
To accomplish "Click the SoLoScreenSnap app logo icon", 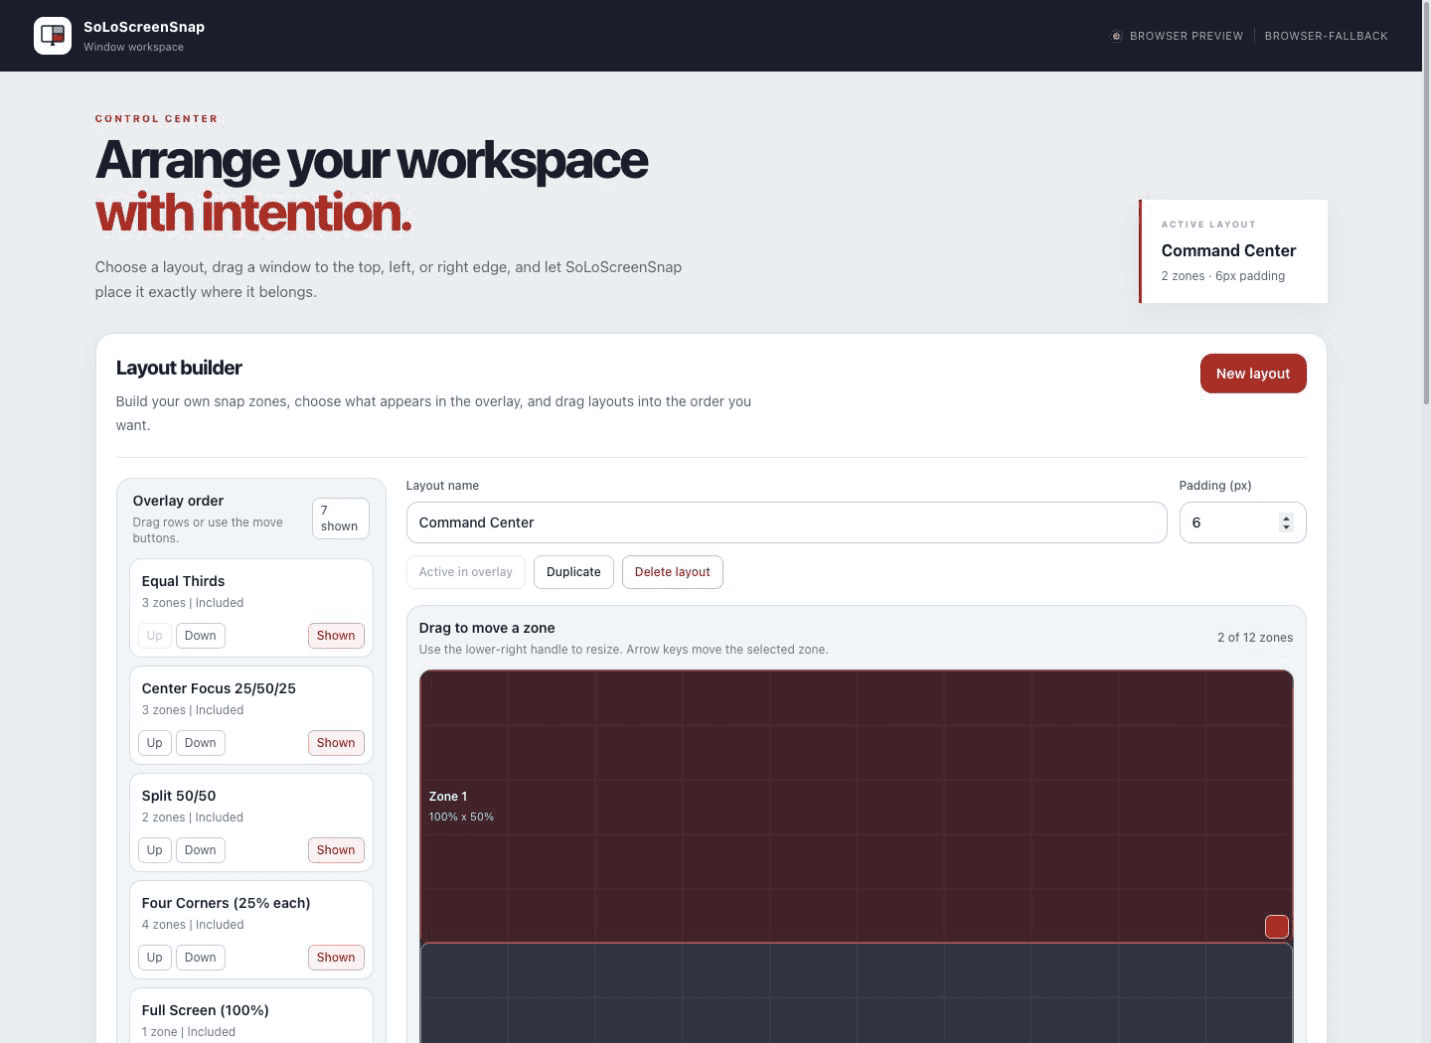I will coord(53,36).
